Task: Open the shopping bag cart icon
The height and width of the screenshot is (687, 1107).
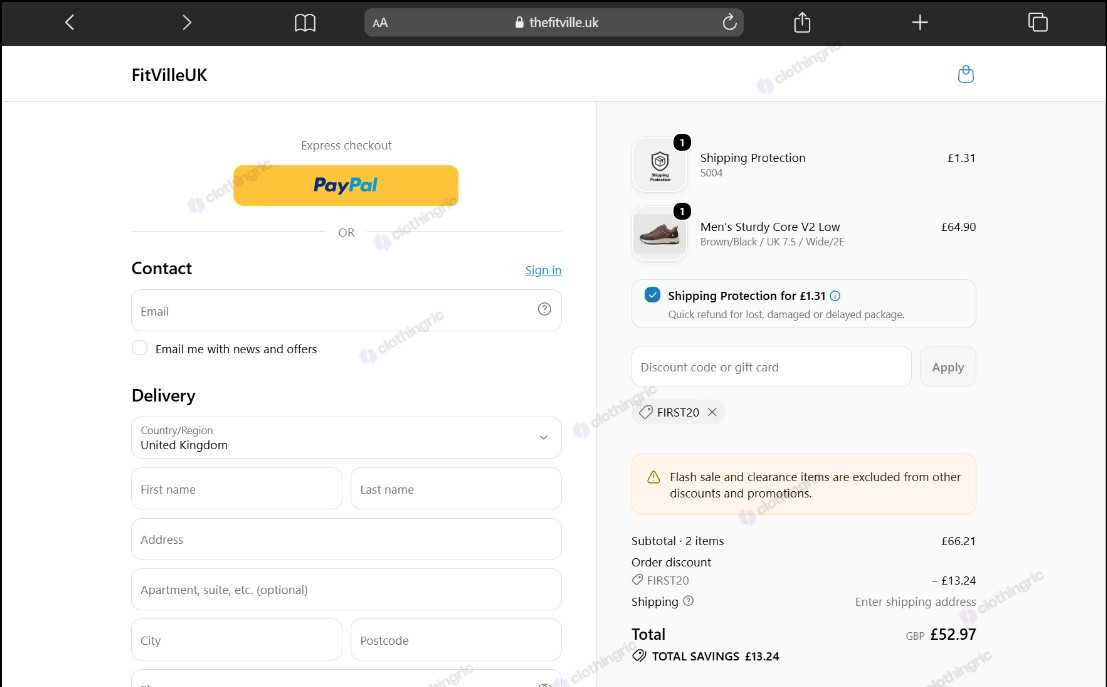Action: tap(966, 74)
